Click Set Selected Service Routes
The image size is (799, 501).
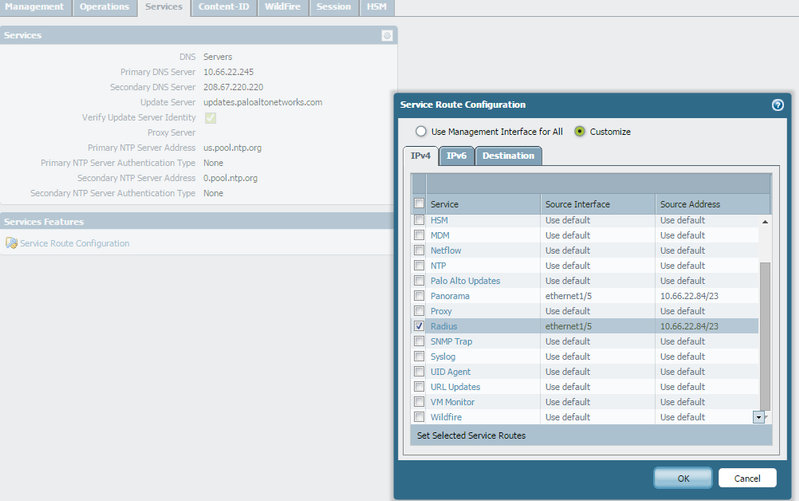click(471, 435)
